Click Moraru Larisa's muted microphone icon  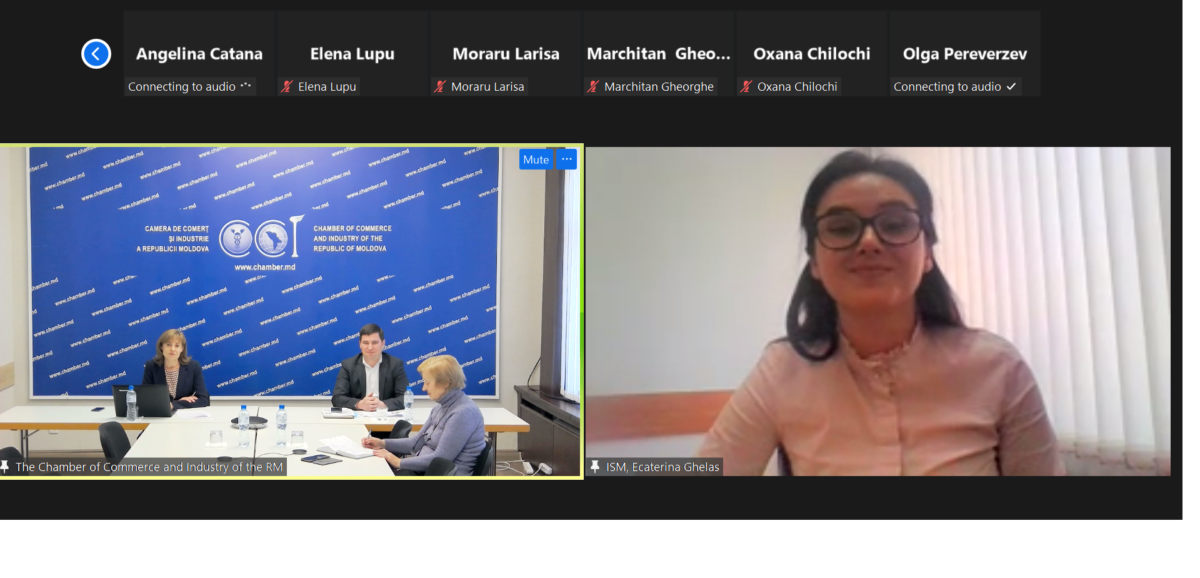click(440, 87)
